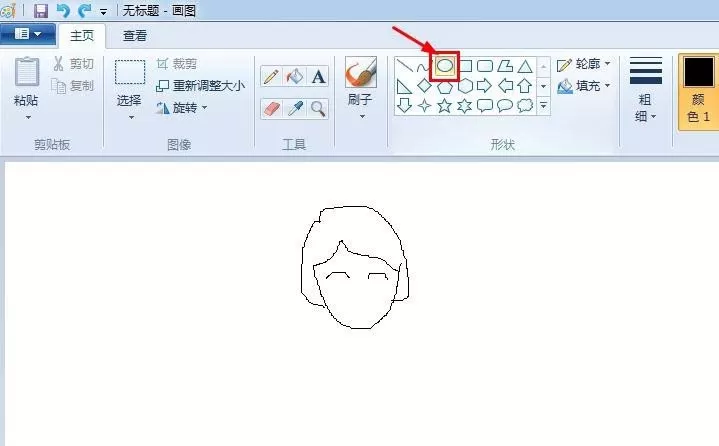719x446 pixels.
Task: Click the Save icon in title bar
Action: pos(41,10)
